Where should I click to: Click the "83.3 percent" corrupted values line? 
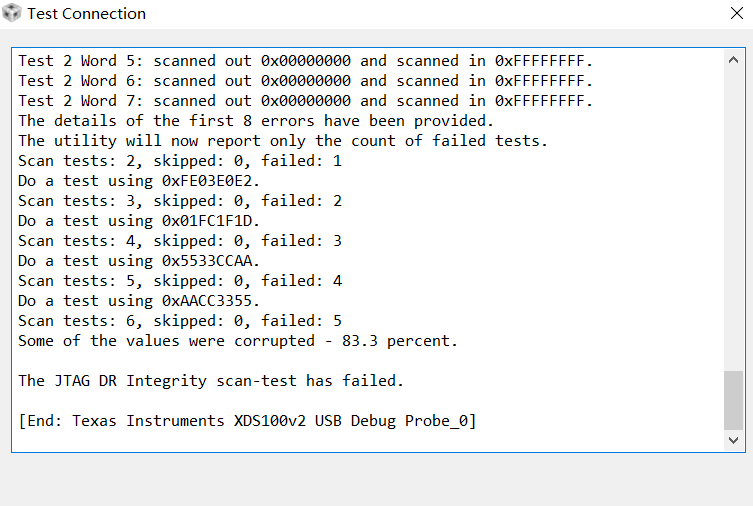click(x=237, y=341)
